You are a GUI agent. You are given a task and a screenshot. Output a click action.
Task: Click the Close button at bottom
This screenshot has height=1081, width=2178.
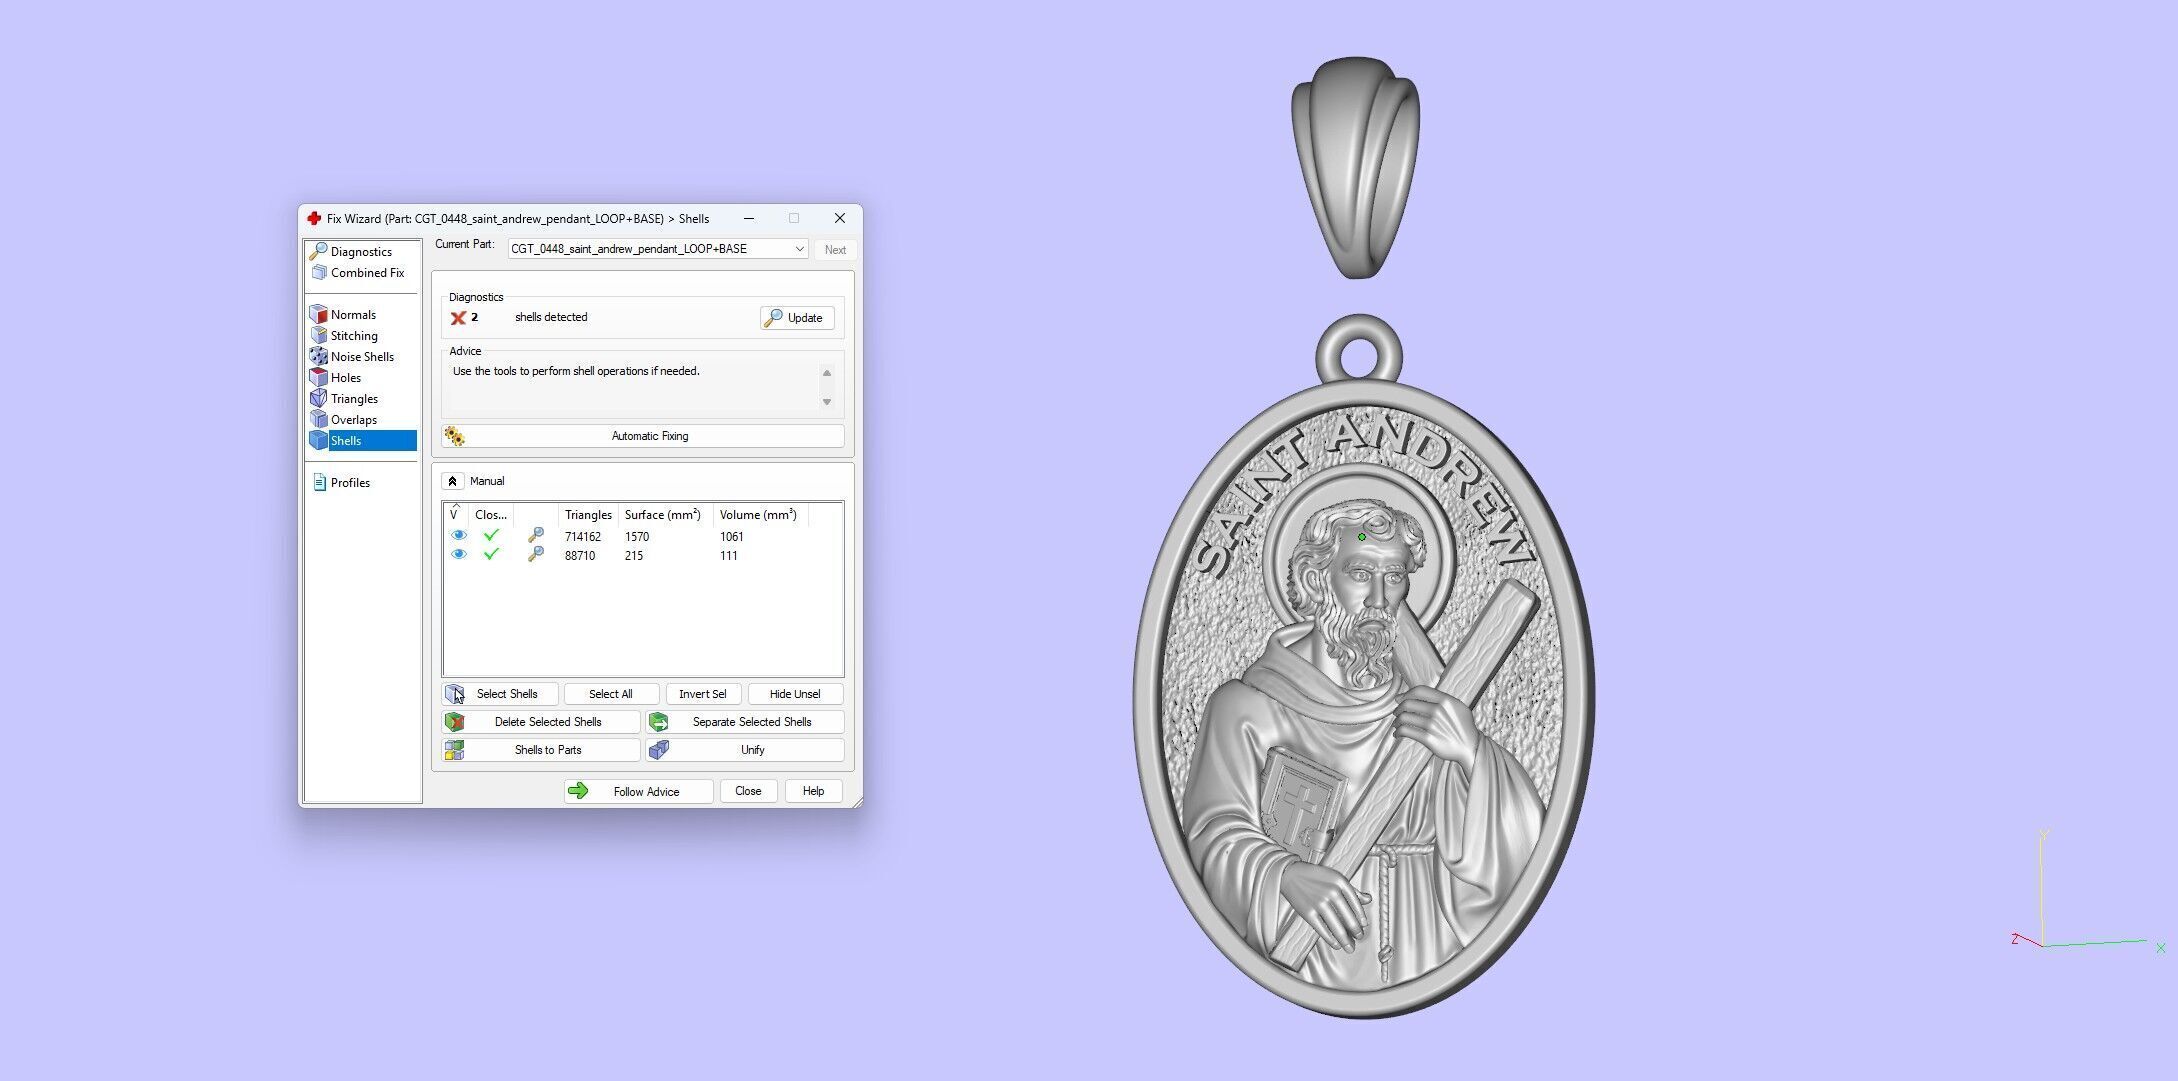click(x=748, y=791)
